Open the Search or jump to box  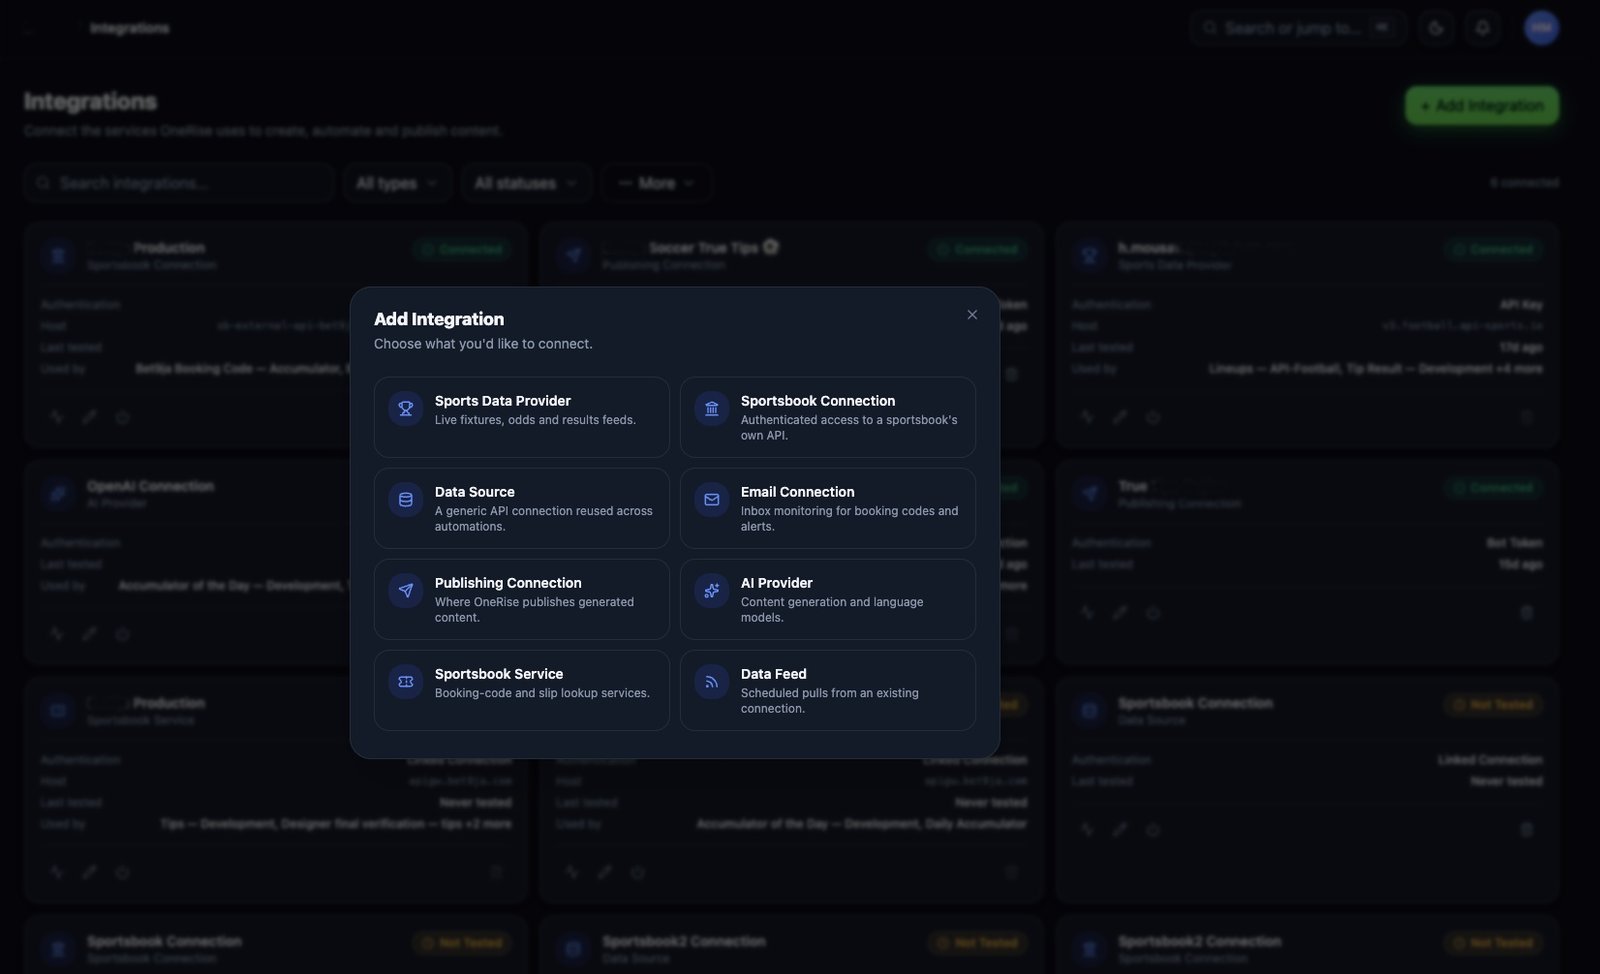1298,28
